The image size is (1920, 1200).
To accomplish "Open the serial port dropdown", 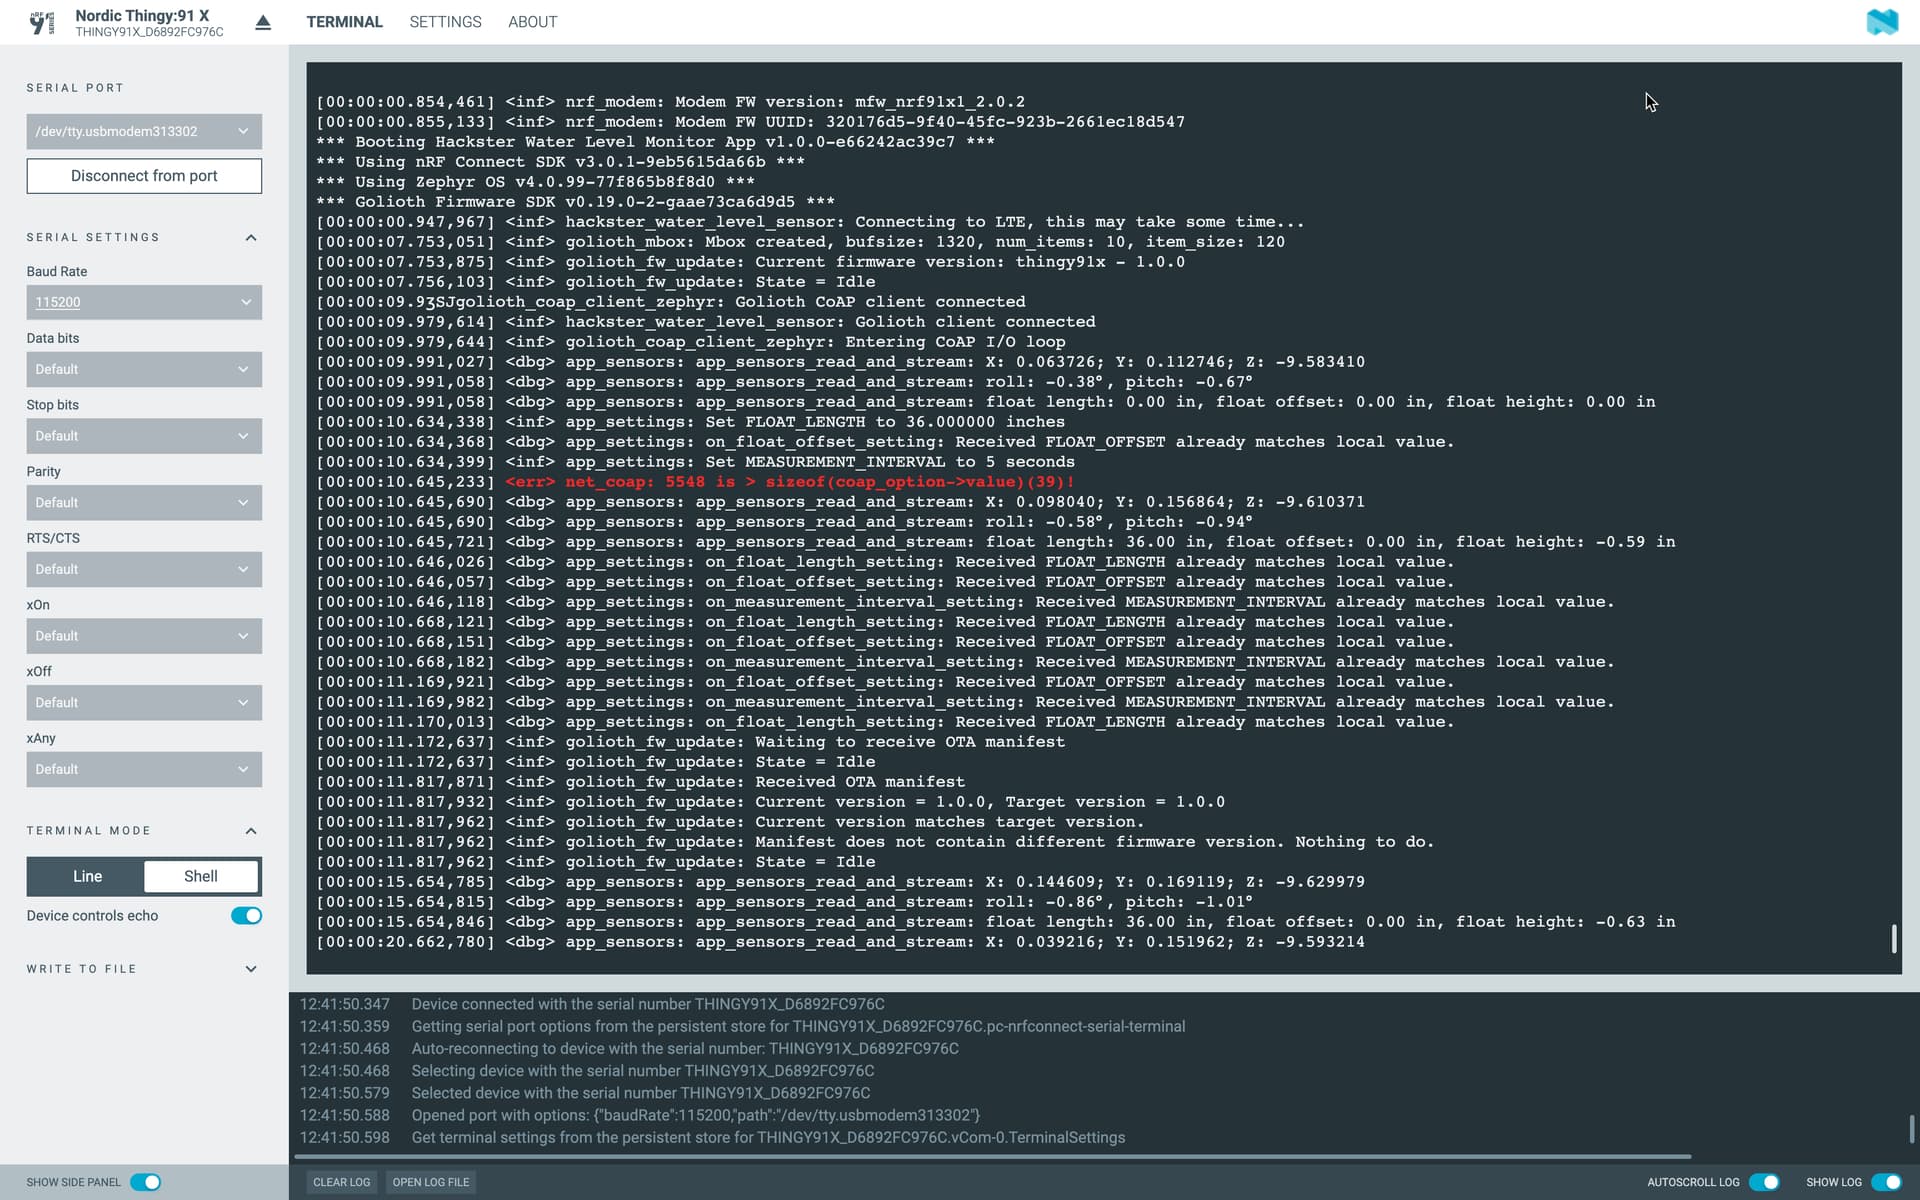I will coord(144,131).
